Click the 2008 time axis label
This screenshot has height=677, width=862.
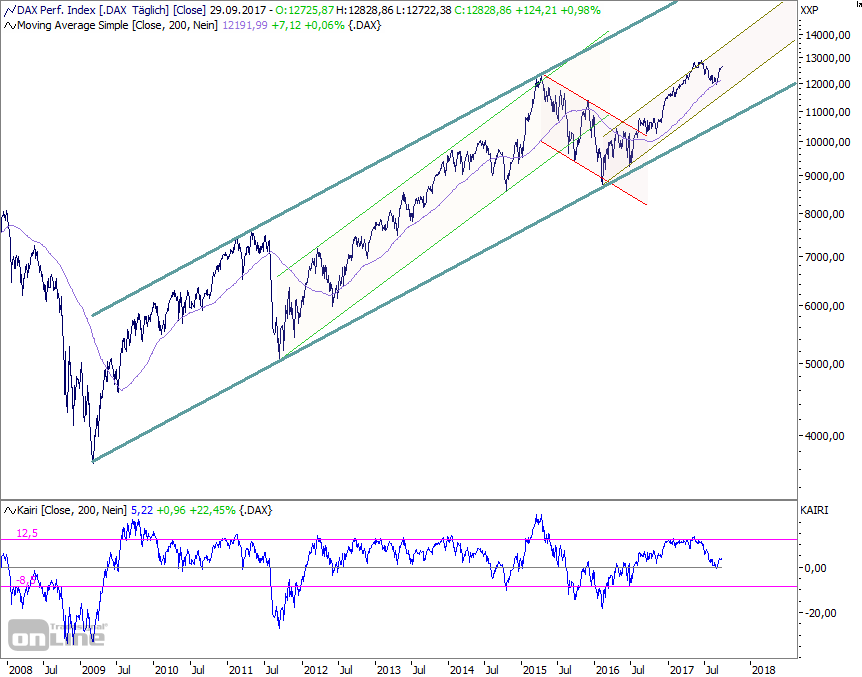click(x=21, y=670)
